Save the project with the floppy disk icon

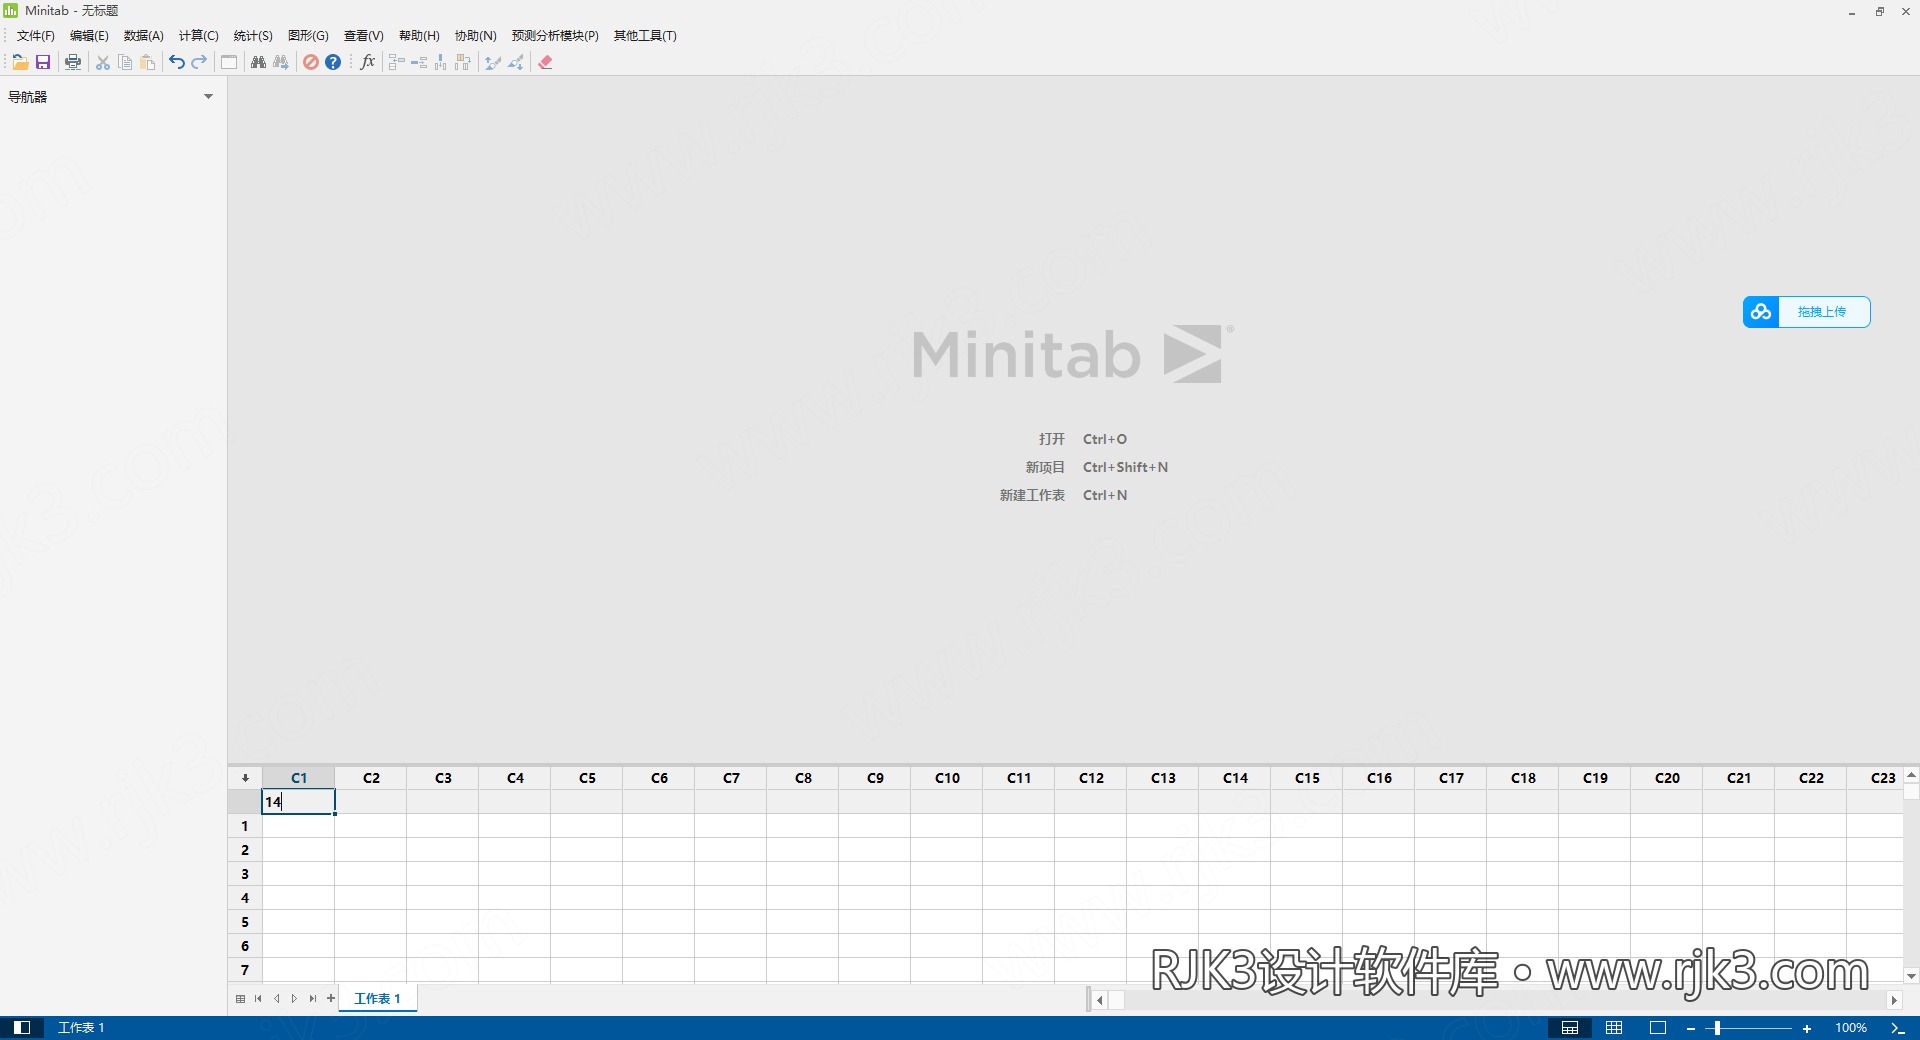pos(43,62)
